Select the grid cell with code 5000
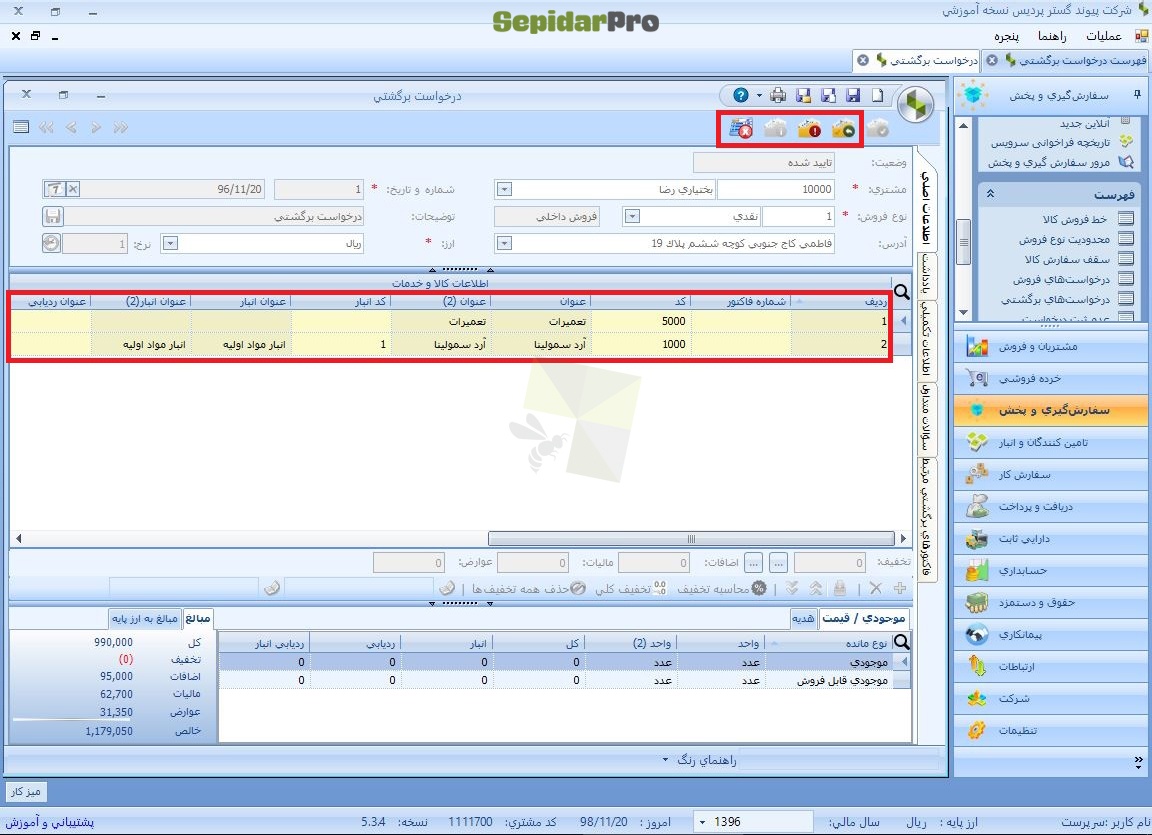 coord(641,321)
